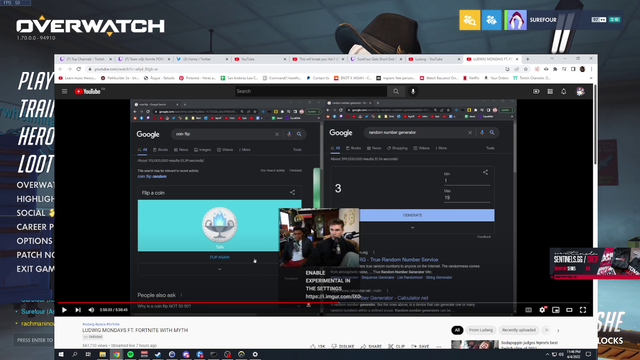The image size is (640, 360).
Task: Switch to the 'This will break you' tab
Action: point(318,59)
